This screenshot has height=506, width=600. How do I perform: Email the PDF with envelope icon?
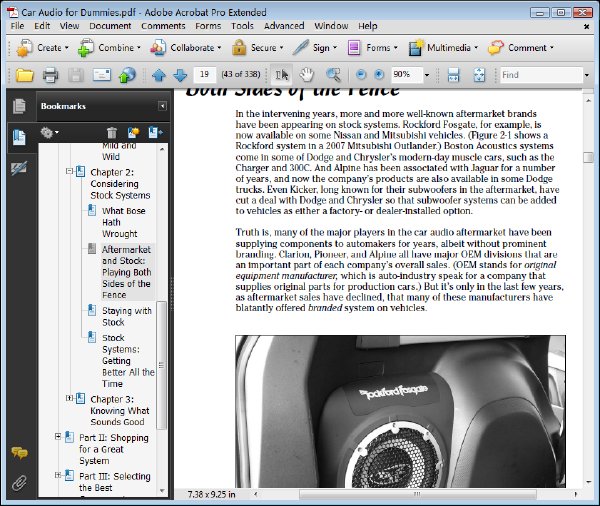pyautogui.click(x=102, y=75)
